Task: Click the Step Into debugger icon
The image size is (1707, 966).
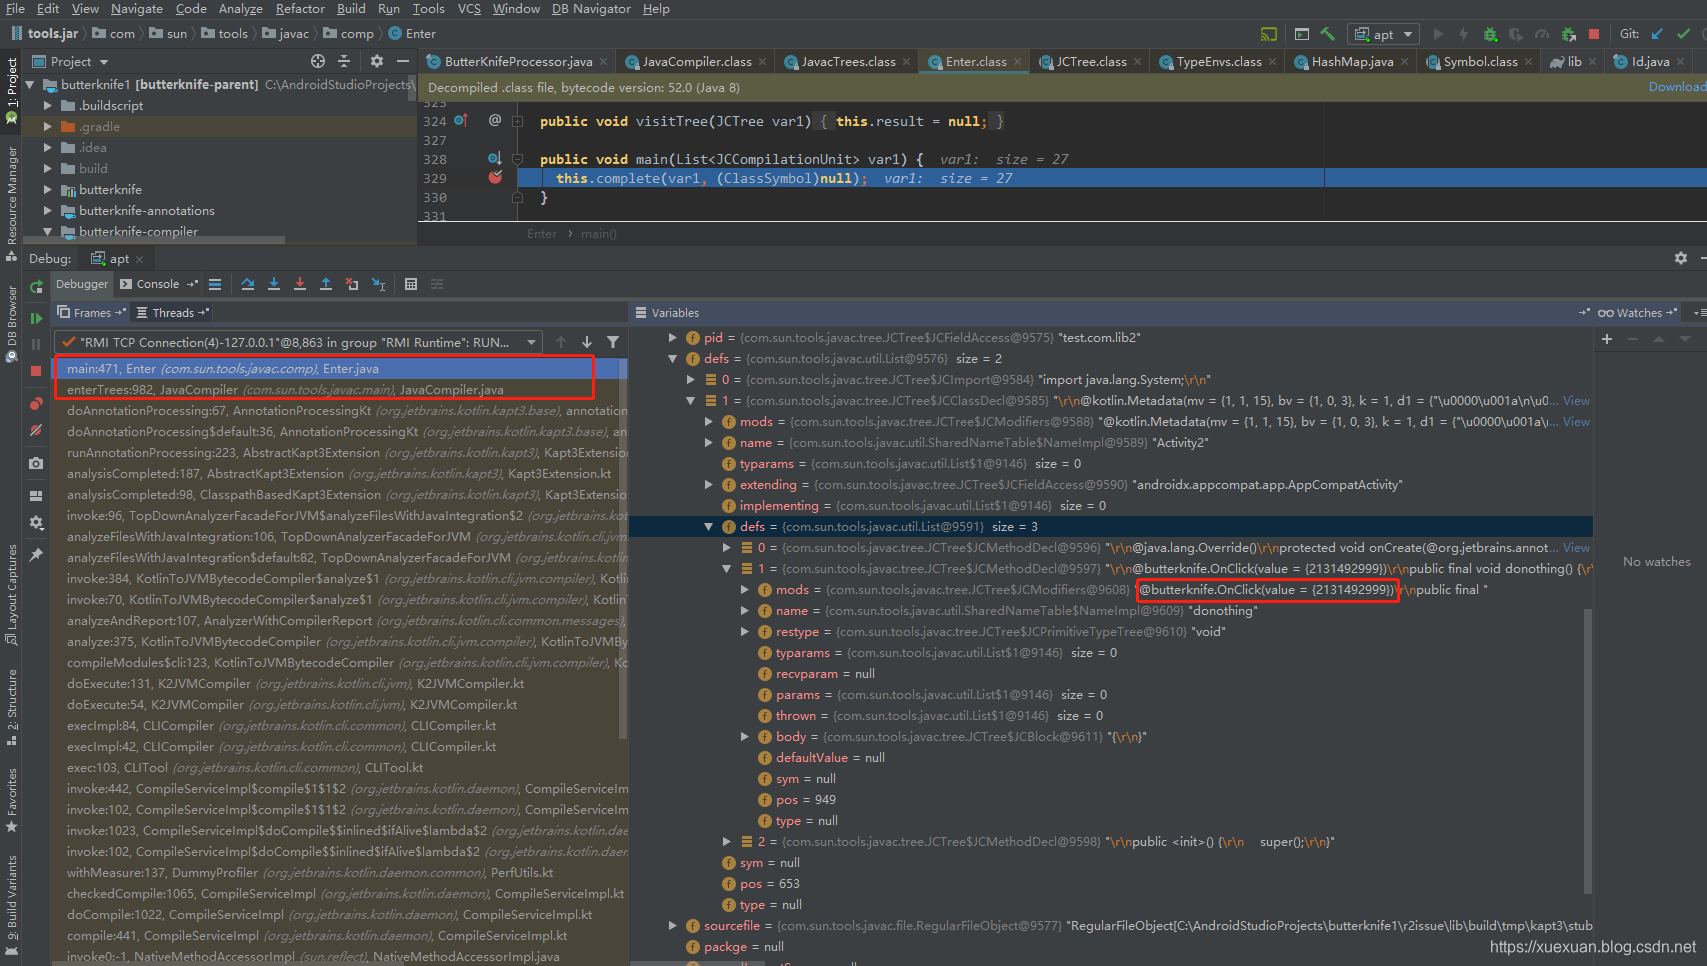Action: tap(274, 284)
